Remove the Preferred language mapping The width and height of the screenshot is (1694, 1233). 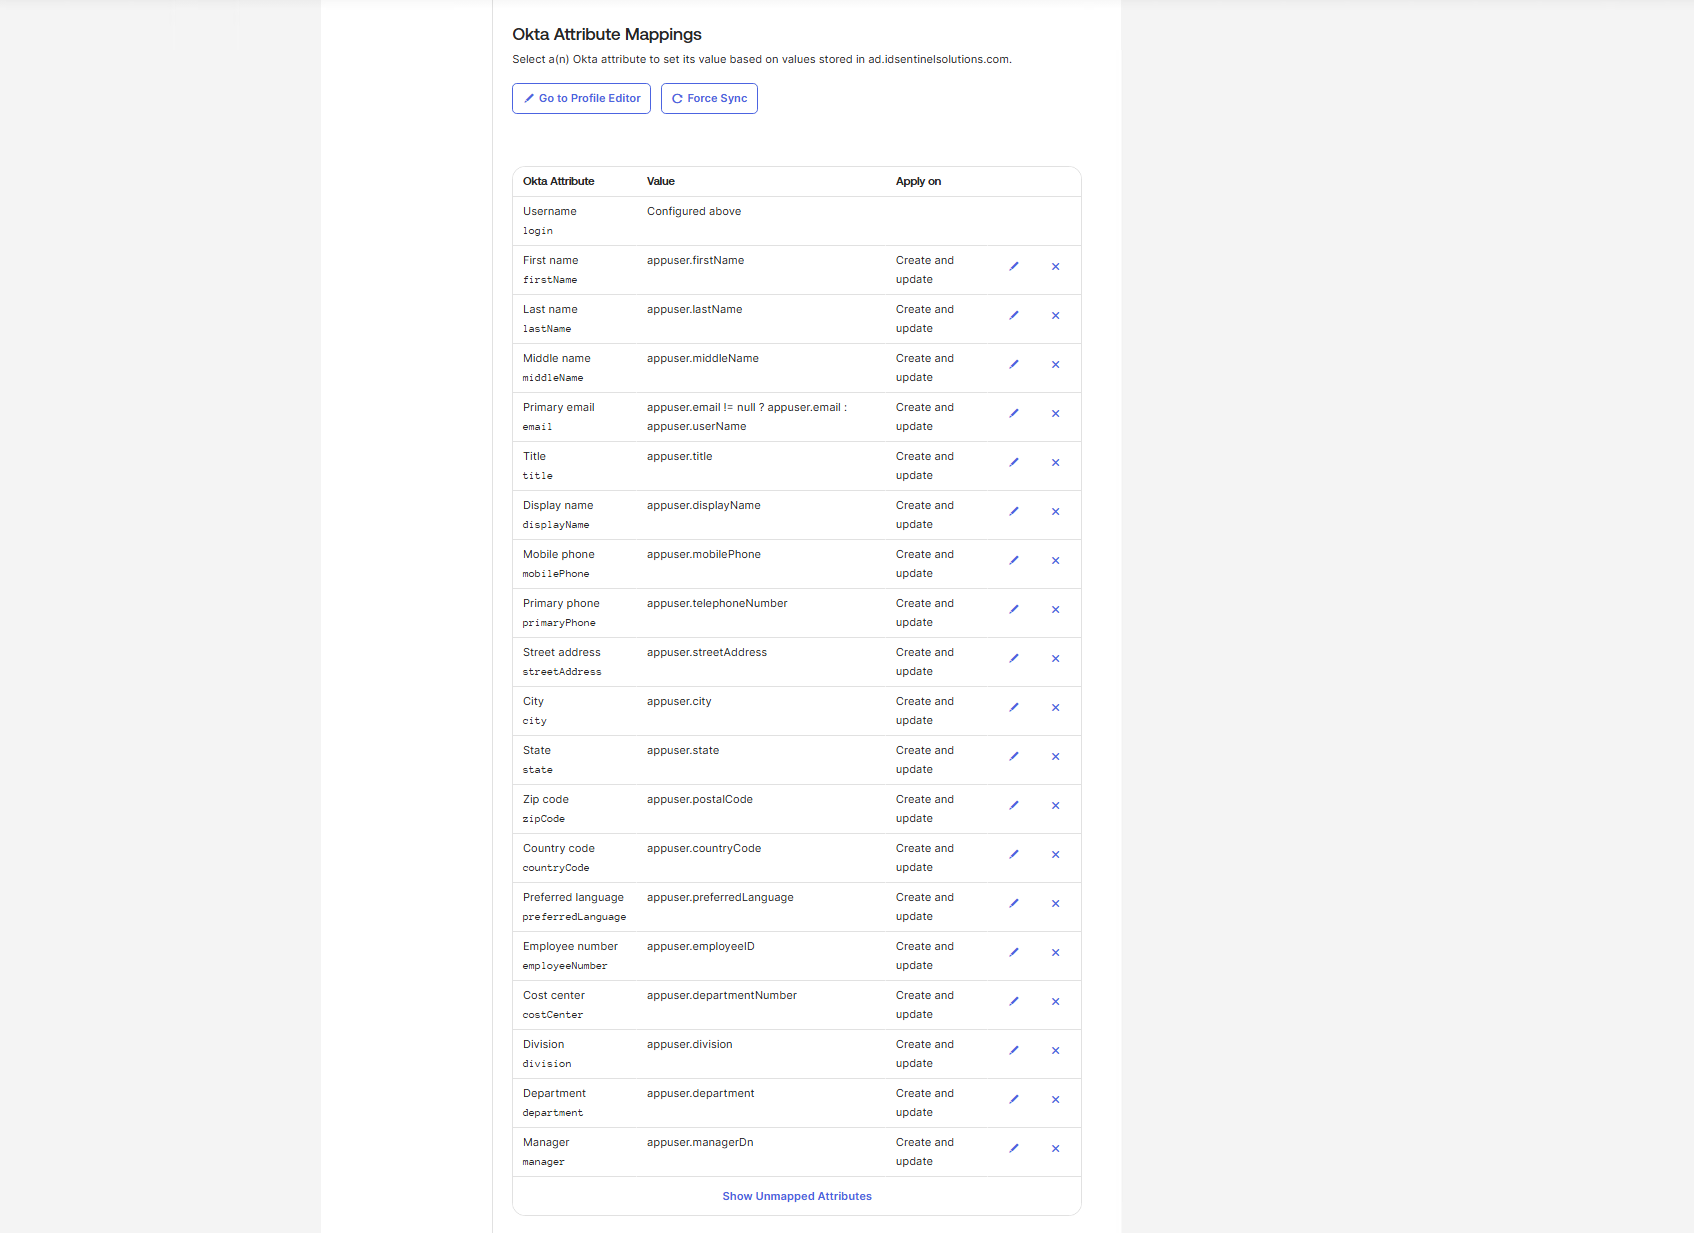point(1055,903)
